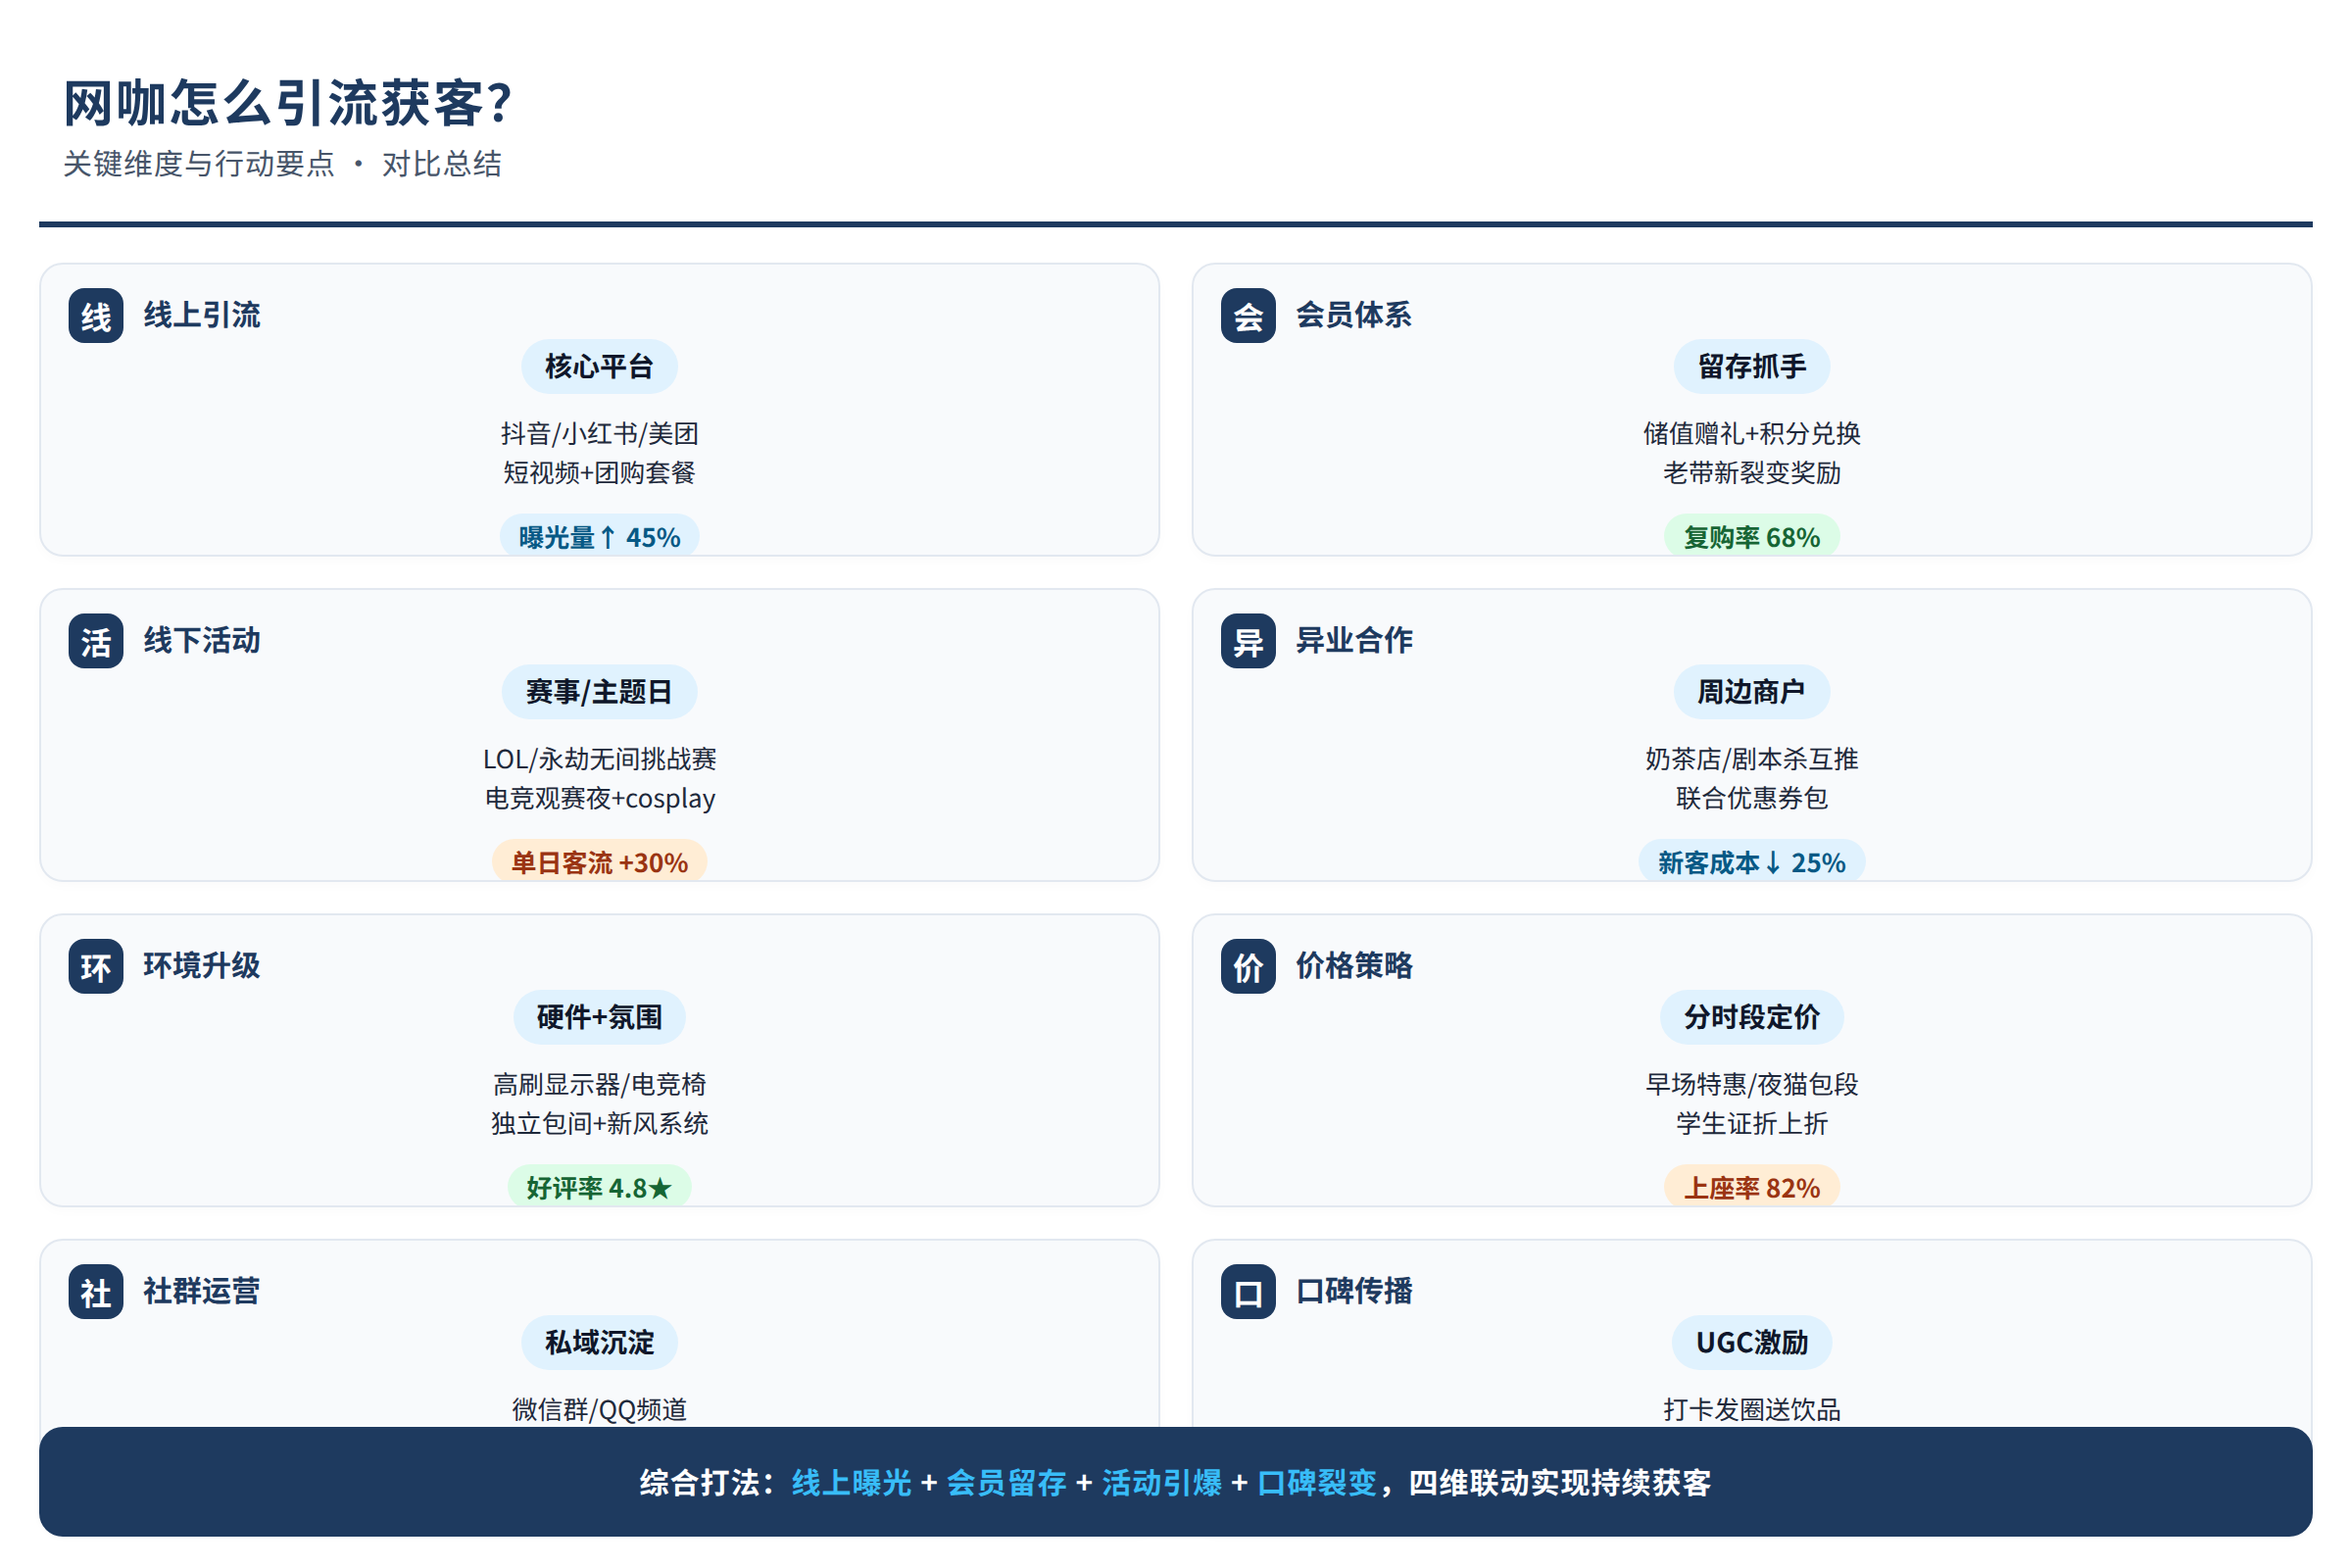
Task: Click the main title 网咖怎么引流获客?
Action: pyautogui.click(x=288, y=103)
